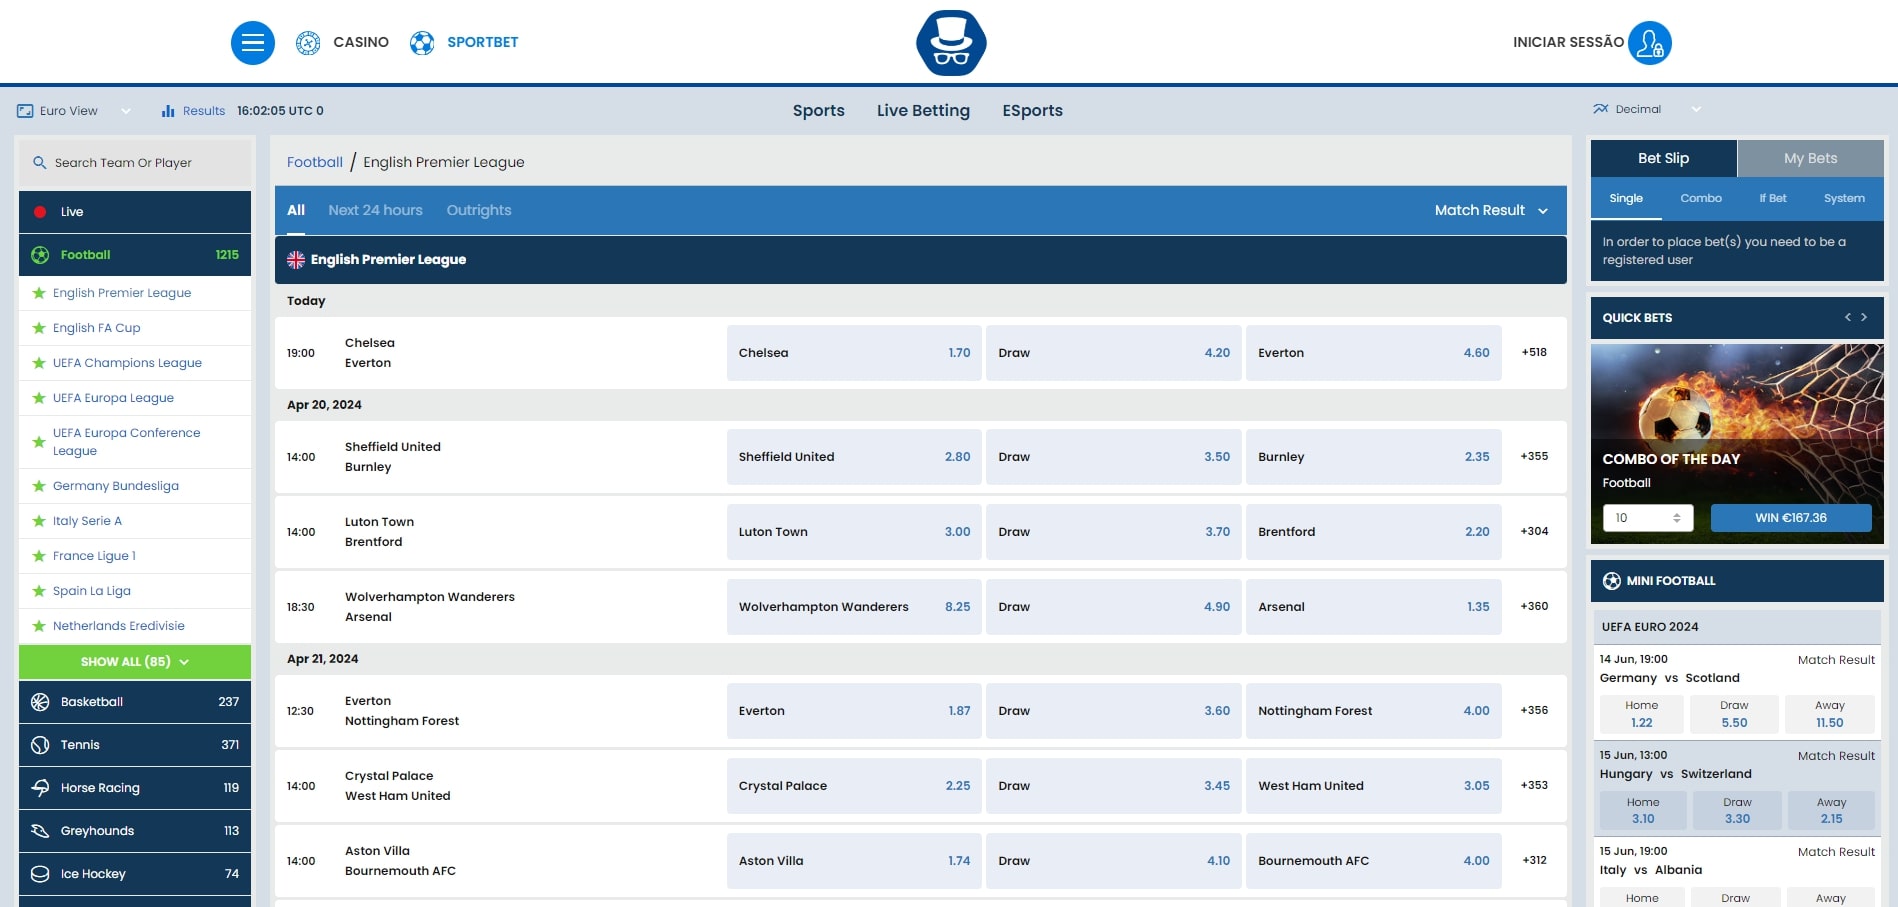Image resolution: width=1898 pixels, height=907 pixels.
Task: Open the My Bets tab
Action: click(1809, 159)
